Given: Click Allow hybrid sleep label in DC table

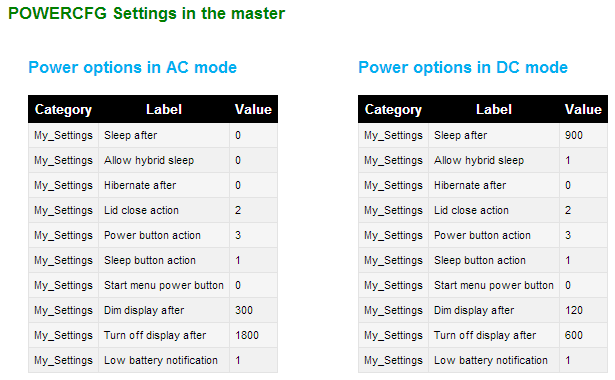Looking at the screenshot, I should 479,160.
